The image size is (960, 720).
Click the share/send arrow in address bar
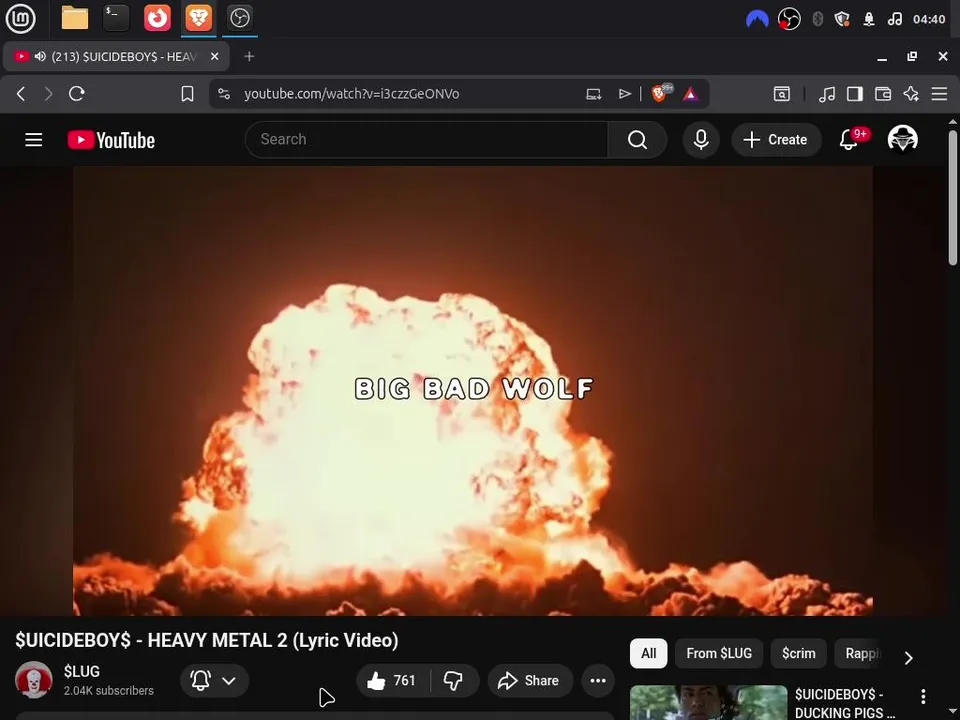pyautogui.click(x=624, y=94)
